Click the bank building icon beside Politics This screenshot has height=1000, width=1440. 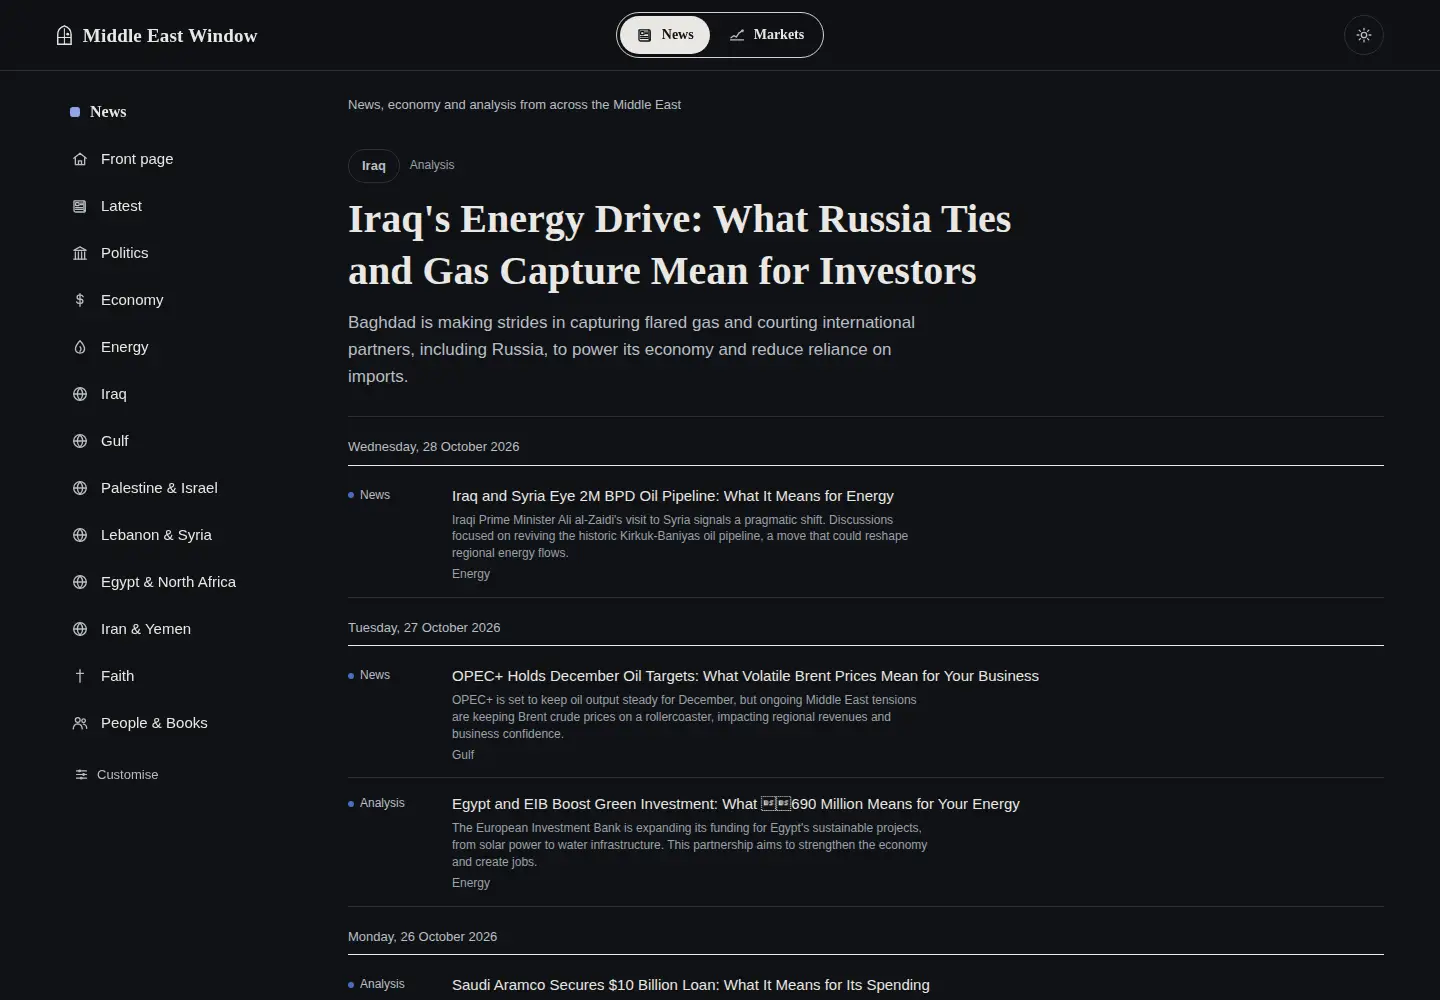click(80, 253)
